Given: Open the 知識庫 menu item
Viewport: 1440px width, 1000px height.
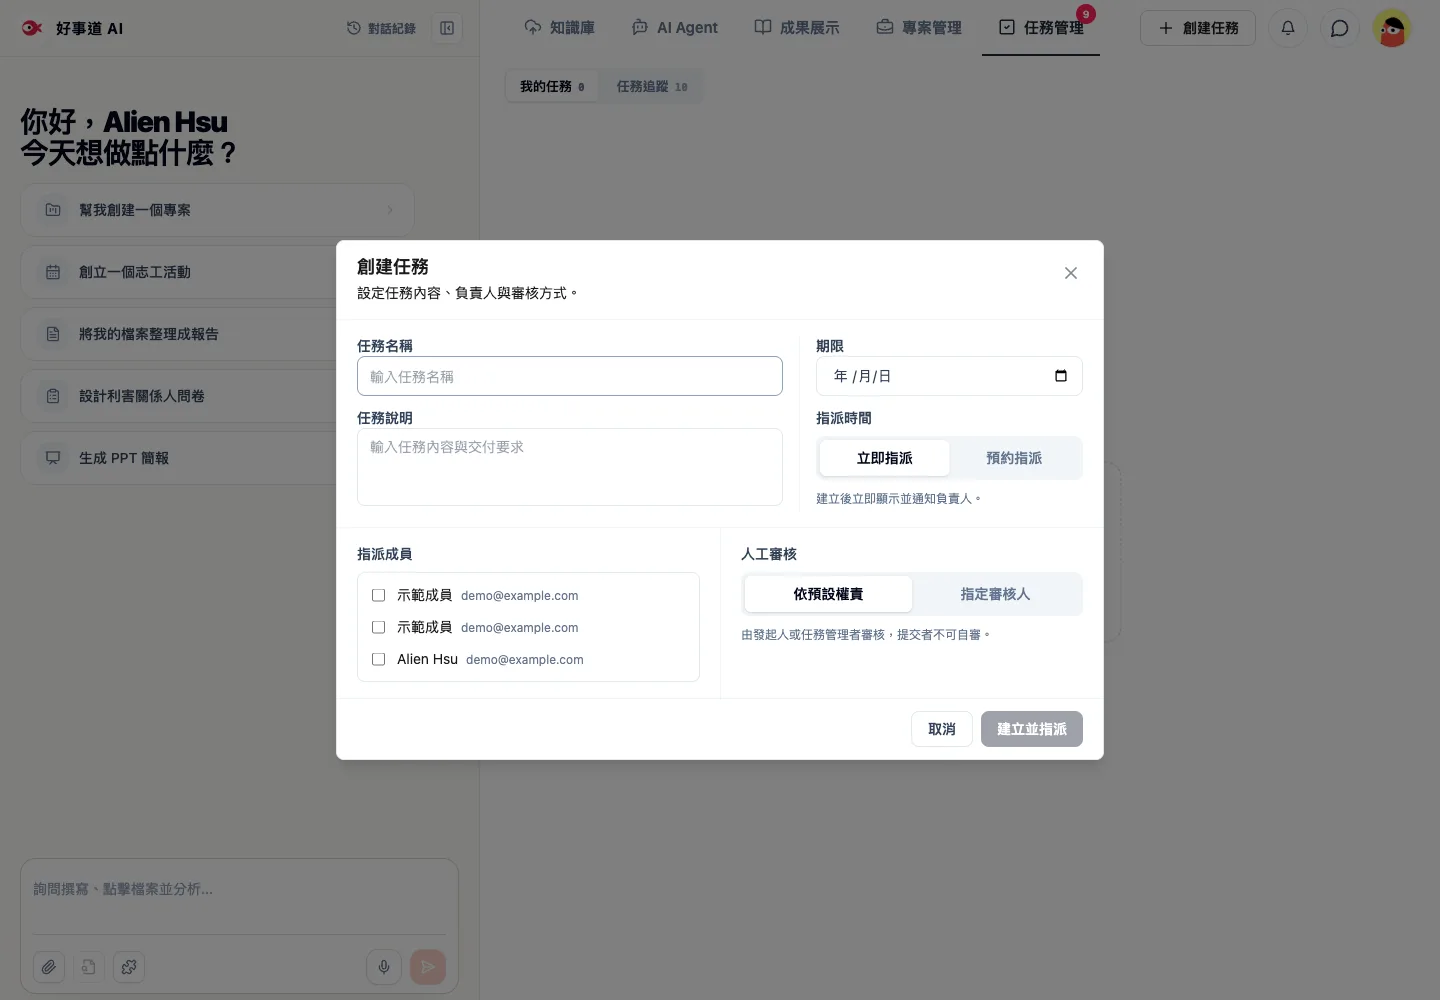Looking at the screenshot, I should point(560,28).
